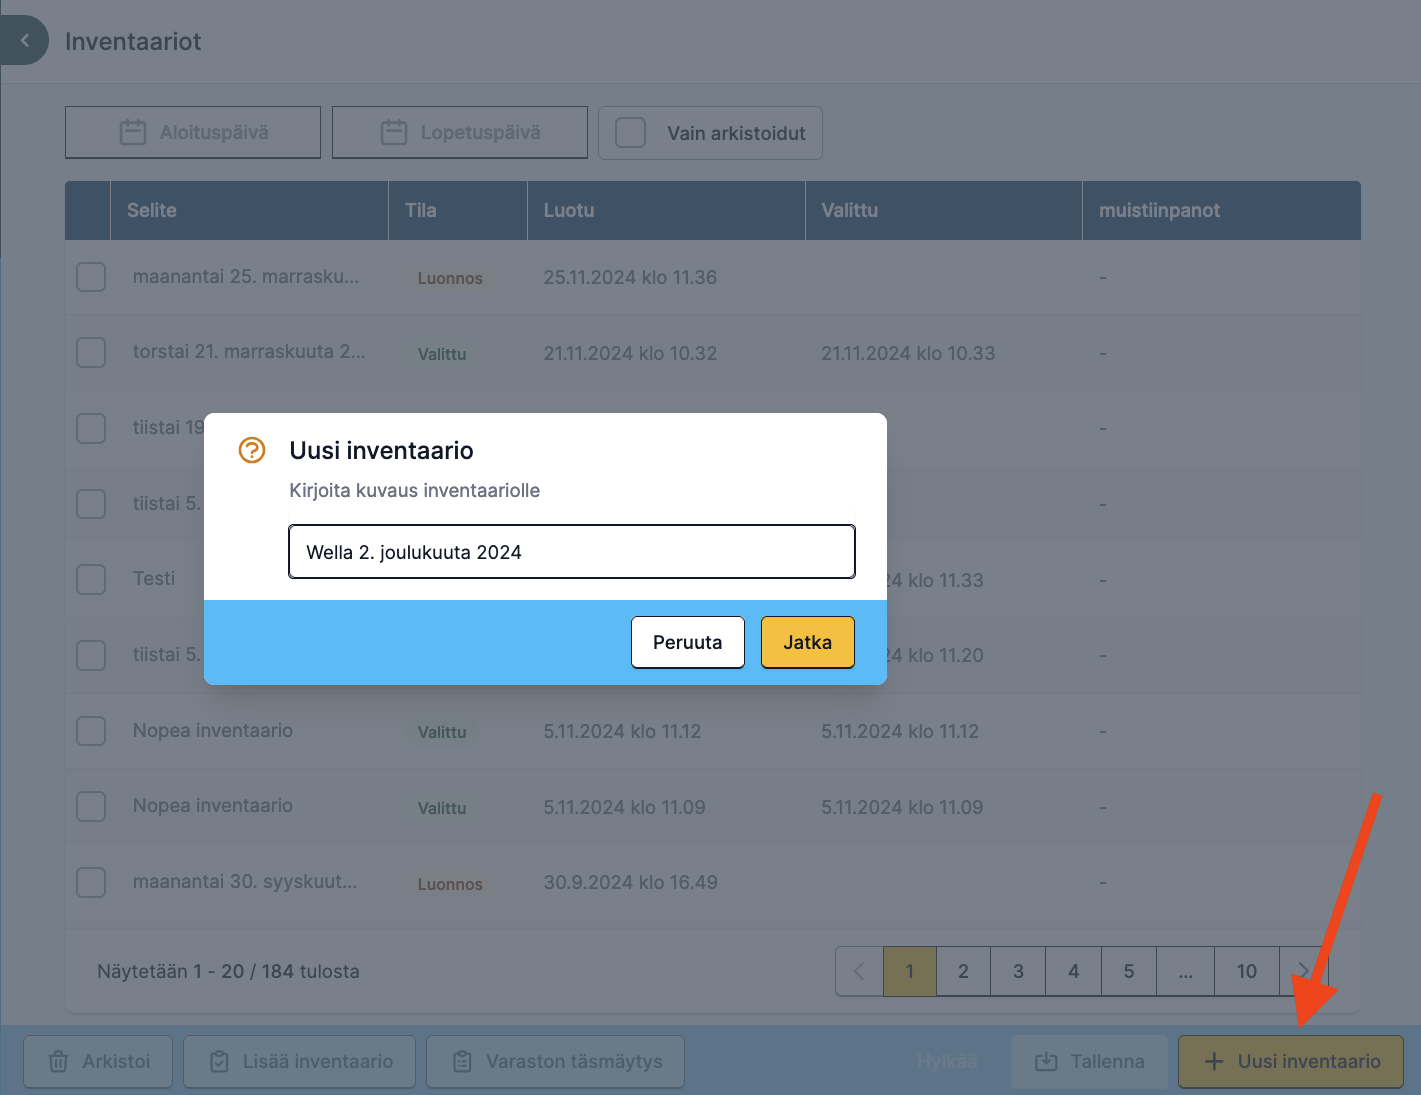Check the Nopea inventaario 11.12 row checkbox
Image resolution: width=1421 pixels, height=1095 pixels.
[91, 730]
